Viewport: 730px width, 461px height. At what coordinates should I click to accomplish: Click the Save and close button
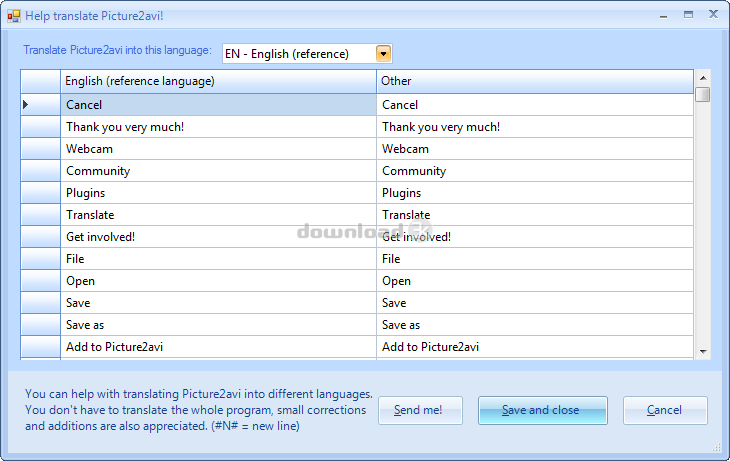click(x=542, y=410)
